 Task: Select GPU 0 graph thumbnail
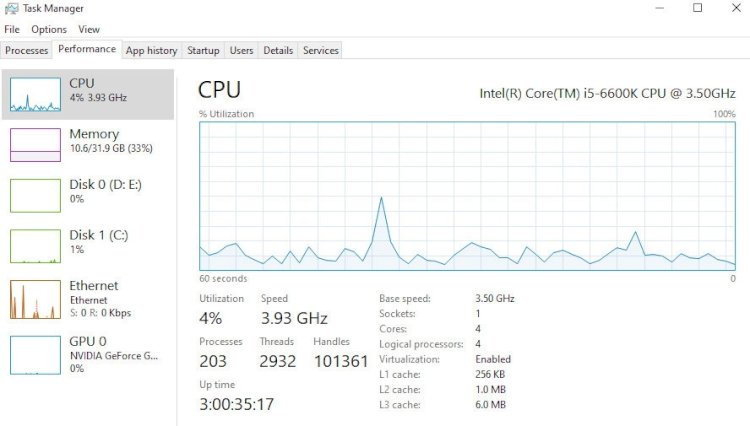(35, 355)
